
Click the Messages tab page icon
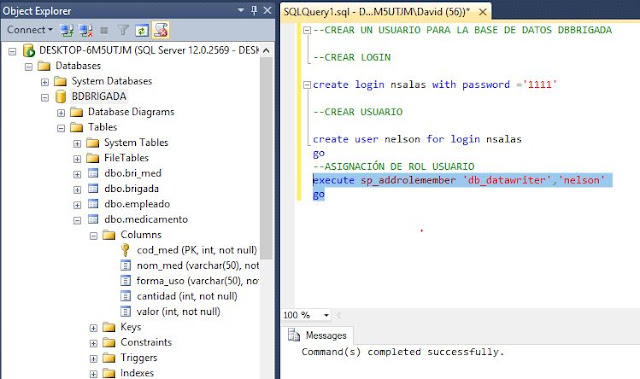point(294,335)
